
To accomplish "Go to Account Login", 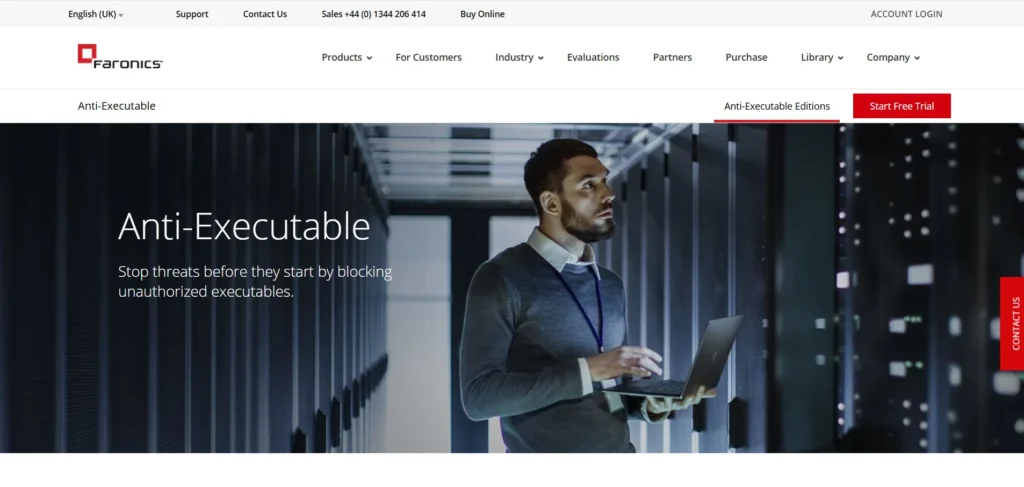I will tap(906, 14).
